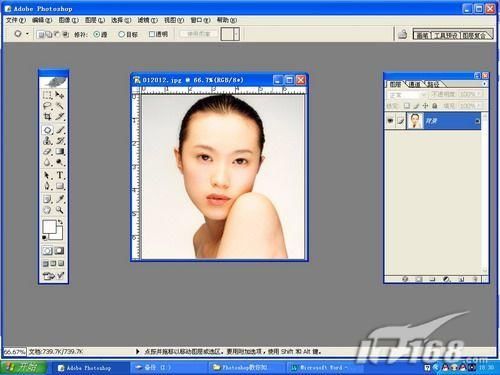The height and width of the screenshot is (375, 500).
Task: Open the layer opacity dropdown
Action: pyautogui.click(x=479, y=95)
